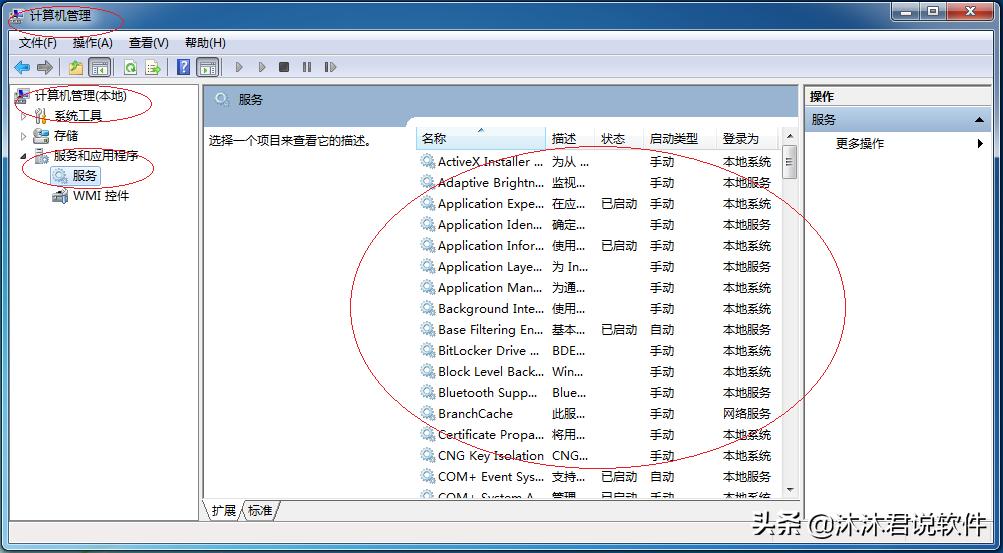
Task: Sort by the 登录为 column header
Action: (746, 139)
